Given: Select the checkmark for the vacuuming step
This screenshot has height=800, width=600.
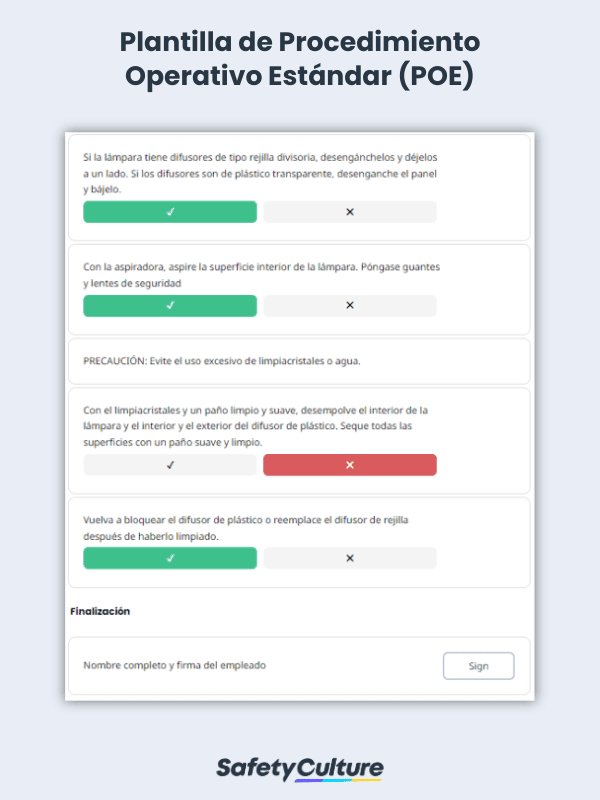Looking at the screenshot, I should point(169,305).
